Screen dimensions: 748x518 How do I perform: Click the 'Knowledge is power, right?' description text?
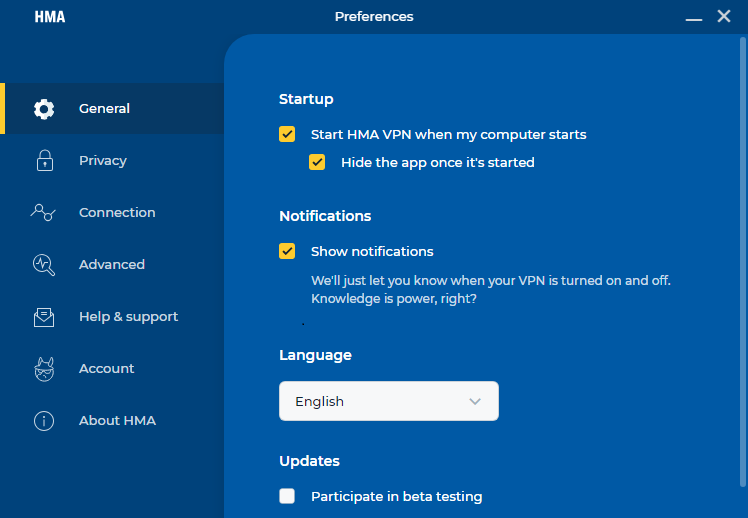[394, 299]
